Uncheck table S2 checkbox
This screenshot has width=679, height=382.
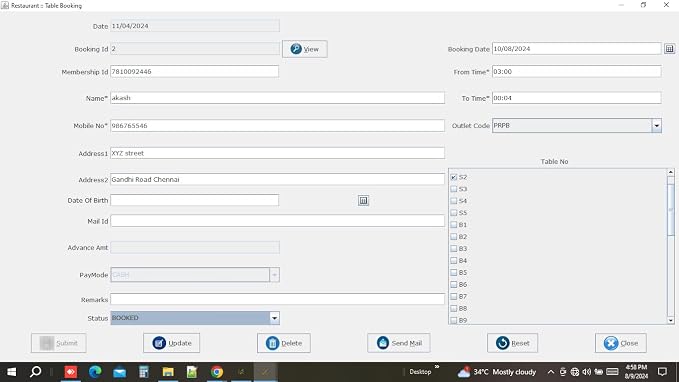[454, 177]
